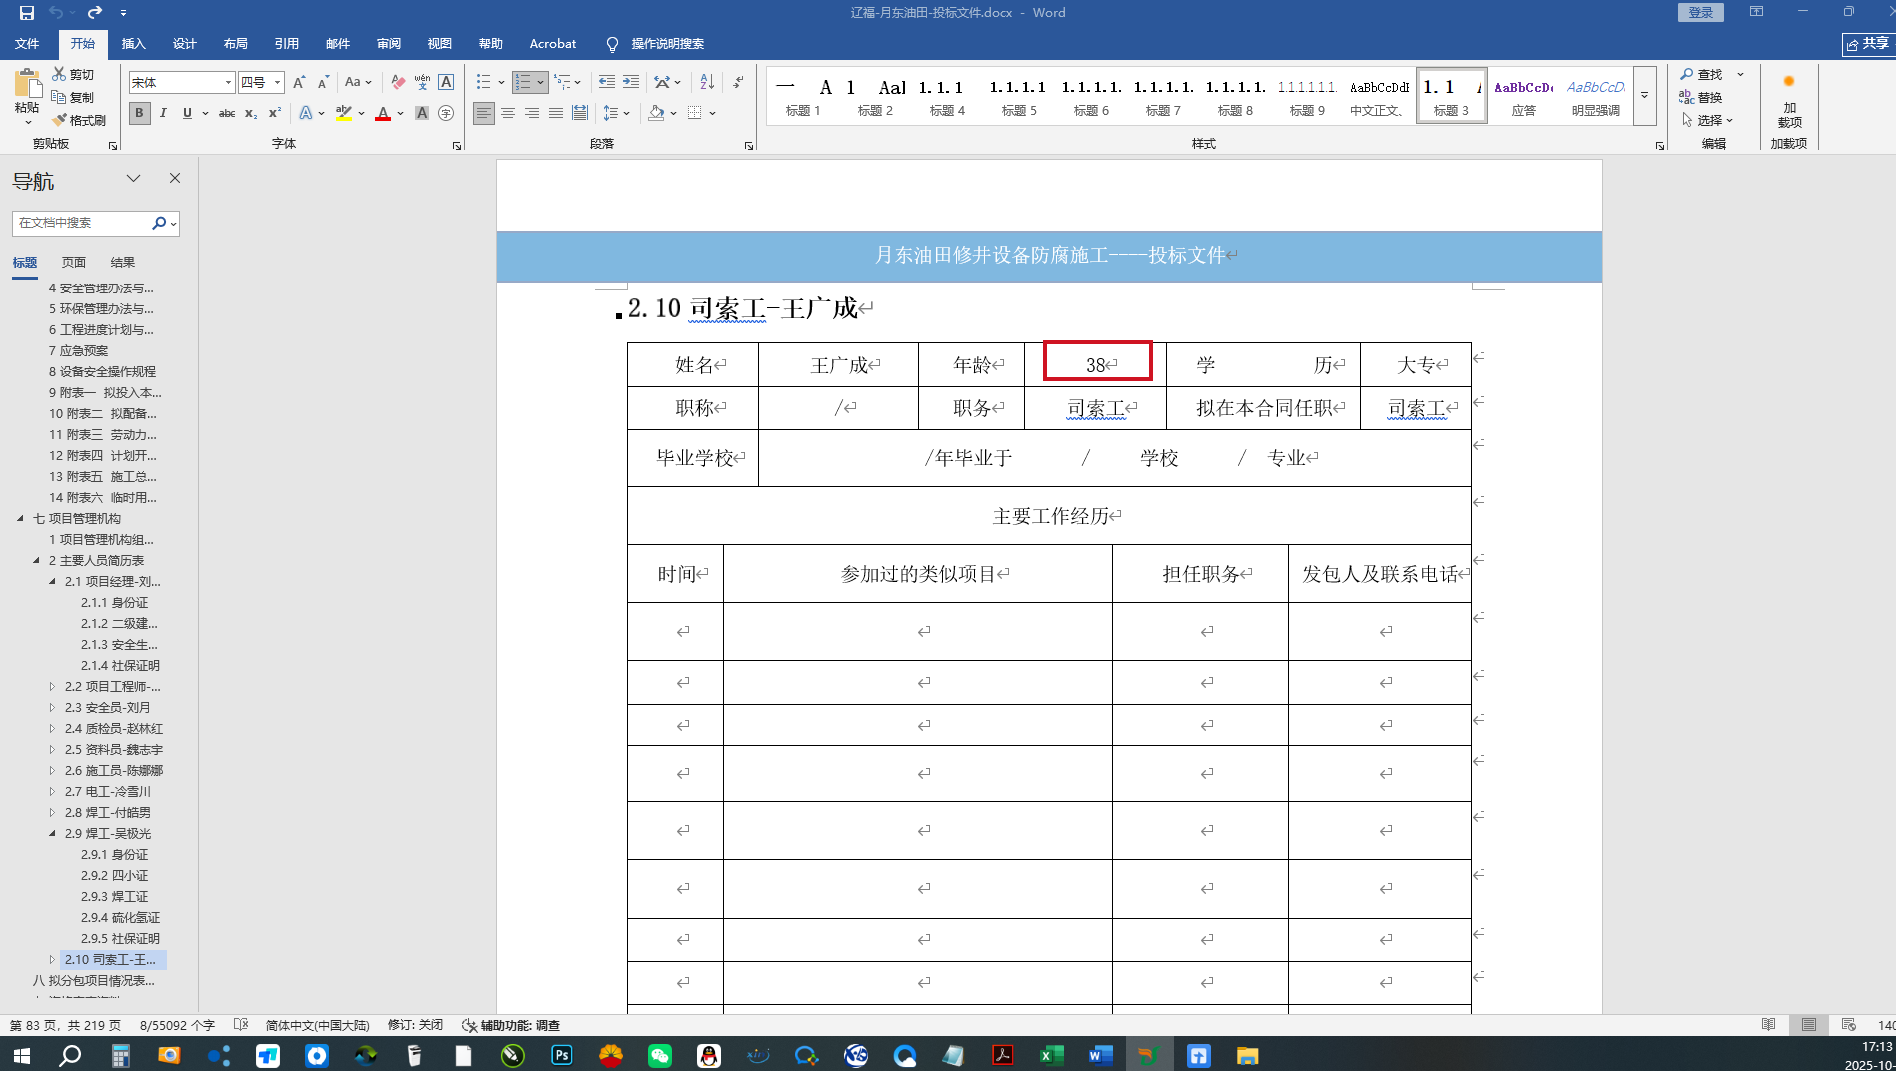Apply distributed alignment to paragraph
The image size is (1896, 1071).
pos(580,113)
